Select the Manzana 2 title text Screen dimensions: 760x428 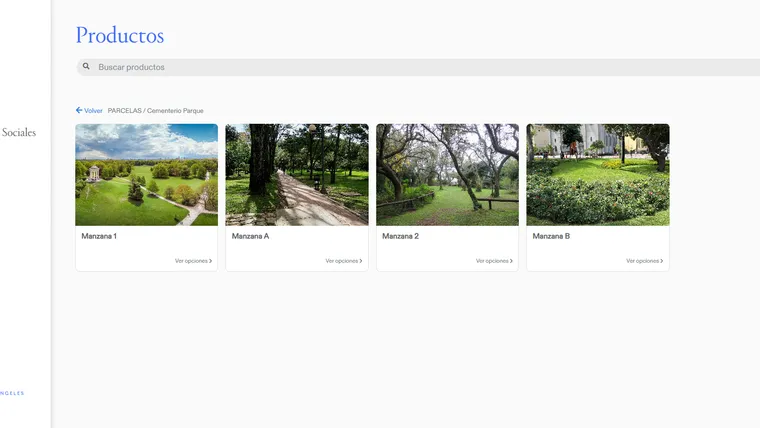click(400, 236)
